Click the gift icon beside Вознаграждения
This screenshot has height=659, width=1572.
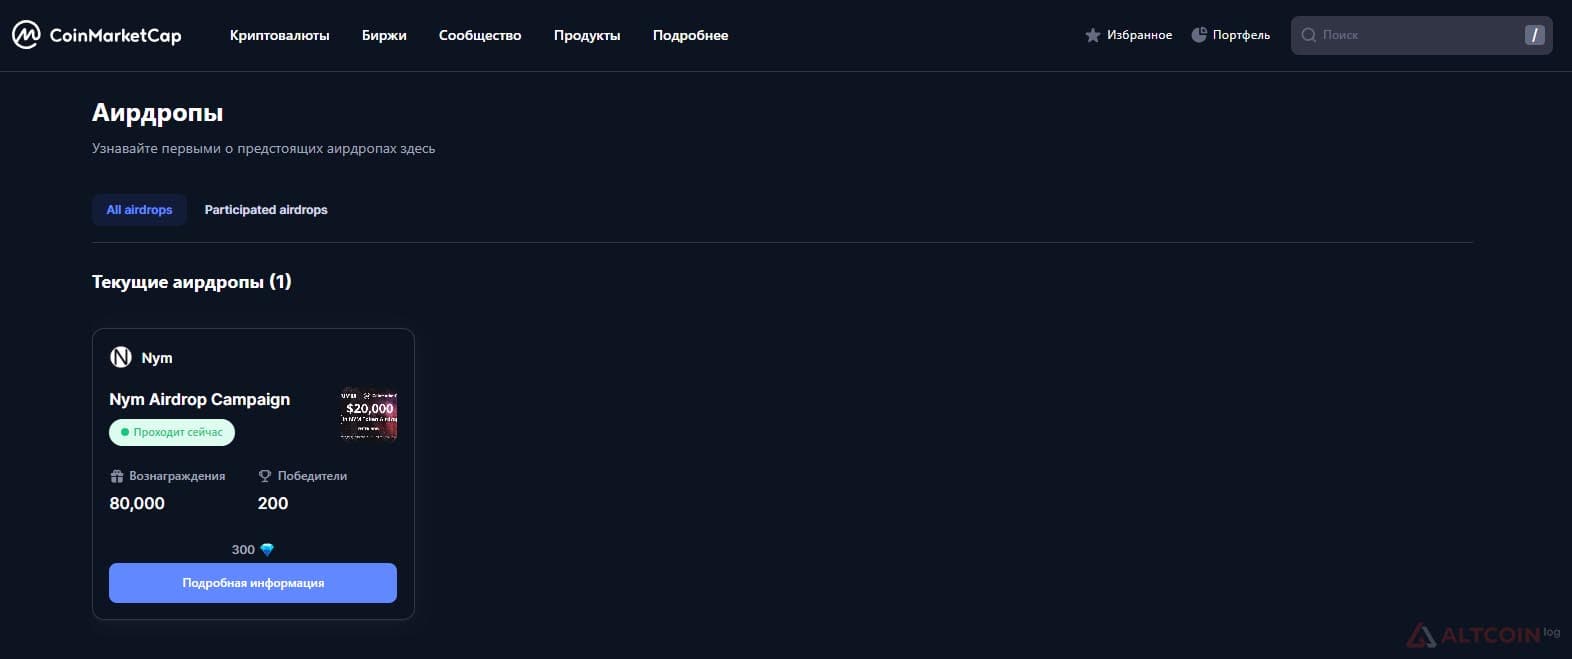pyautogui.click(x=117, y=476)
